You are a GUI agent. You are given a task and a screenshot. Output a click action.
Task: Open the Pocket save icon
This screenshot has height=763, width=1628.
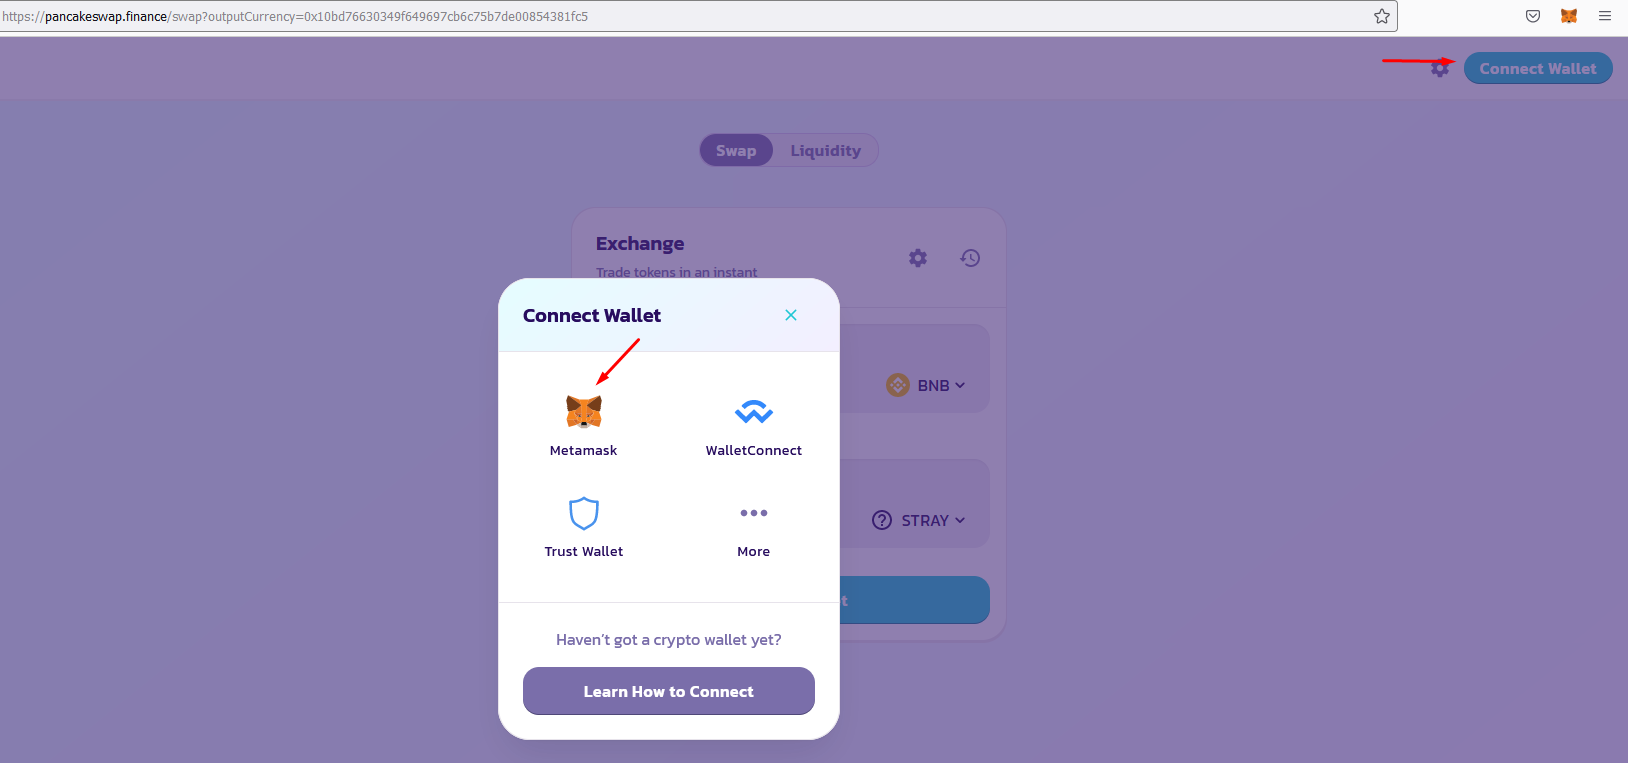1533,16
